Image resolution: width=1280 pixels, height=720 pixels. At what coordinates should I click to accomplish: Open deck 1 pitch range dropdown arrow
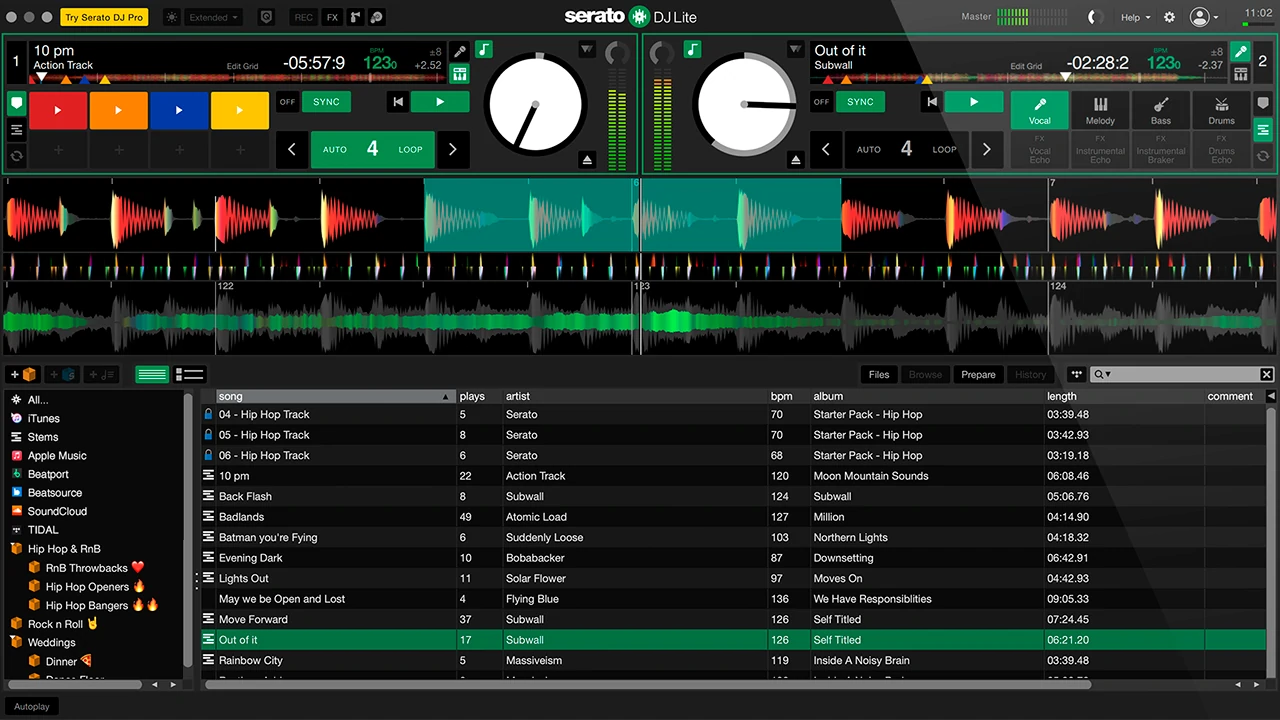tap(587, 49)
